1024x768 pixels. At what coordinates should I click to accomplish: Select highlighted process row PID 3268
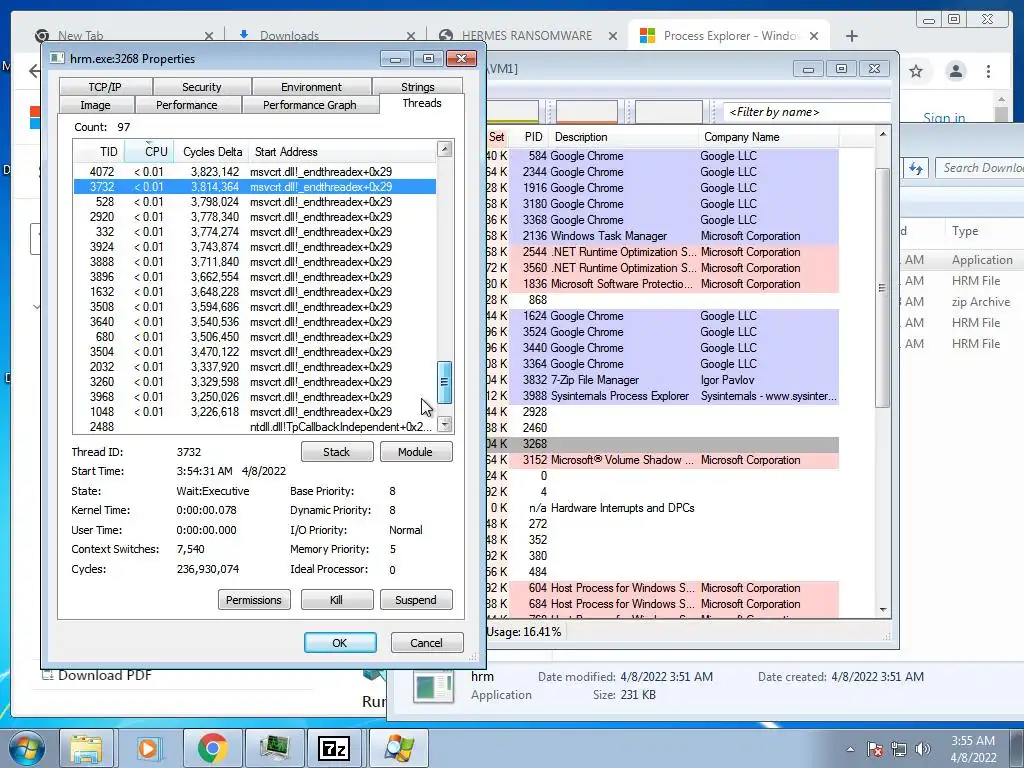pos(662,444)
